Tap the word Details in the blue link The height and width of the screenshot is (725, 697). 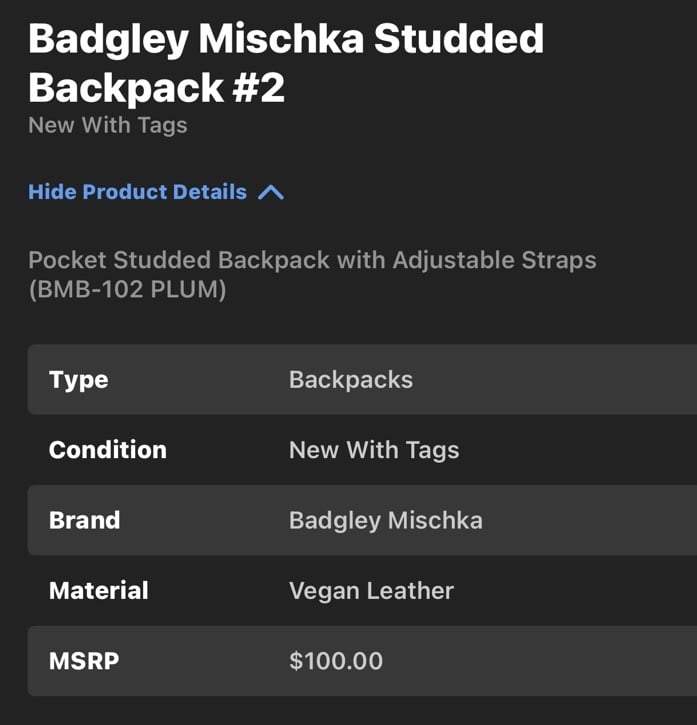[210, 192]
